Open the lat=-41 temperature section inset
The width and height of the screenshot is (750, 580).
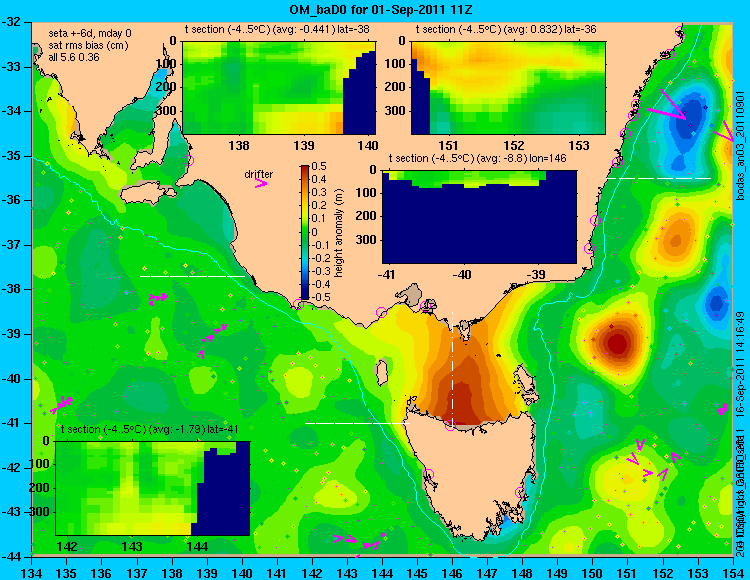tap(153, 488)
